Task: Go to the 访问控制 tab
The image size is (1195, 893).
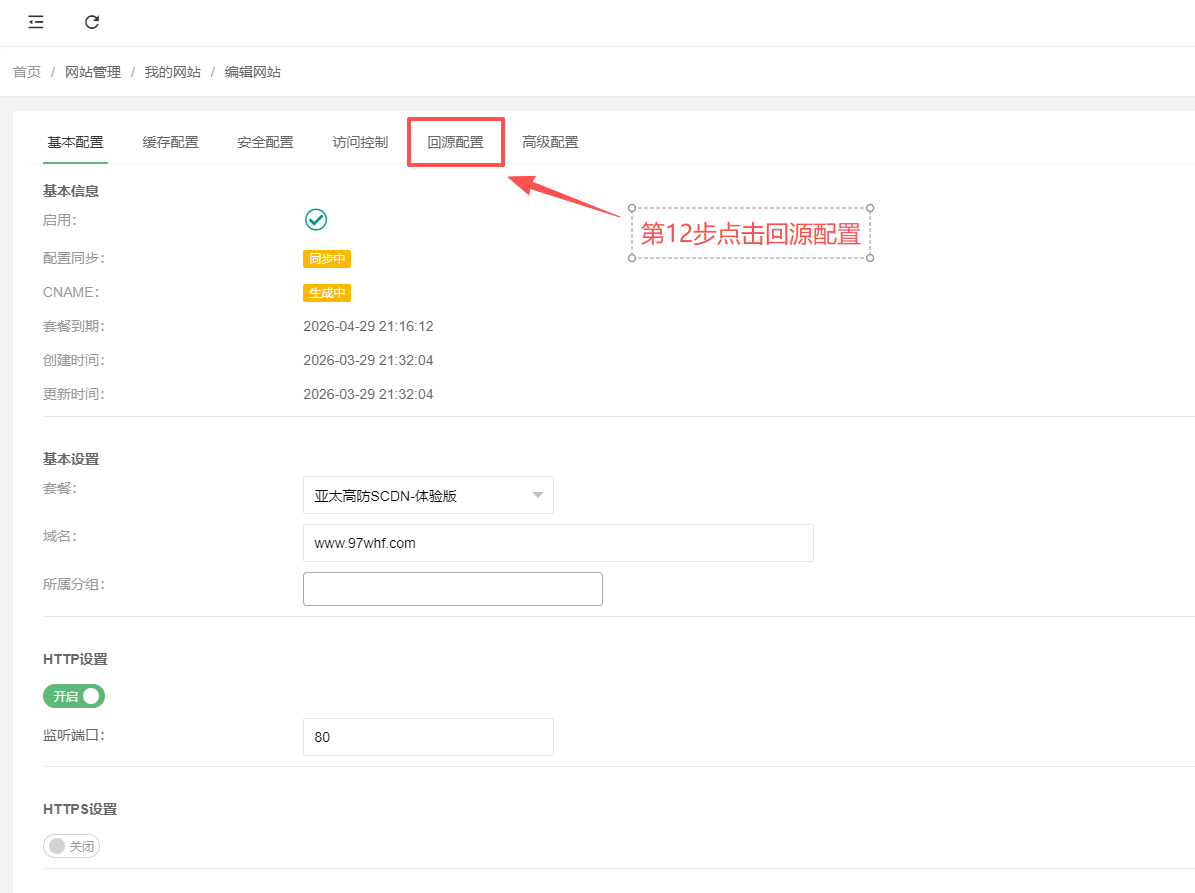Action: [x=360, y=142]
